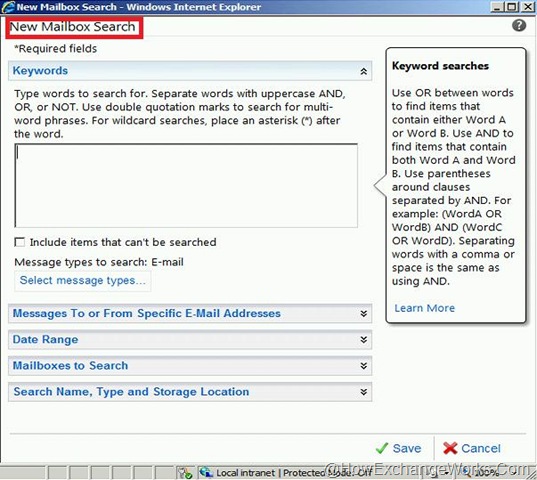Screen dimensions: 537x480
Task: Minimize the Internet Explorer window
Action: [497, 7]
